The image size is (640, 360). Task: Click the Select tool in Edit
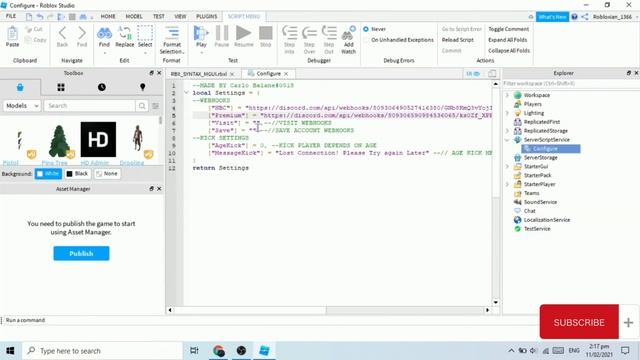(145, 36)
